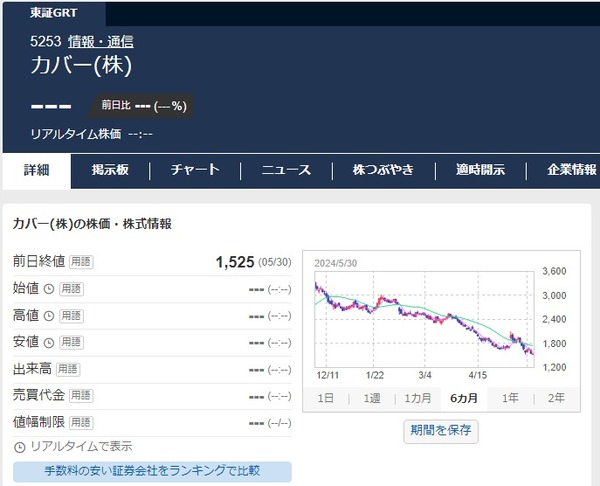Open 用語 glossary for 売買代金

81,396
